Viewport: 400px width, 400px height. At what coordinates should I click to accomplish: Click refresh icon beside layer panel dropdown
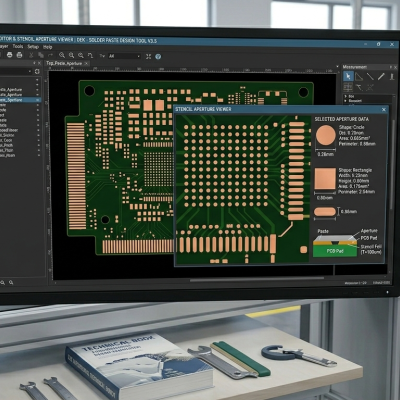tap(37, 71)
